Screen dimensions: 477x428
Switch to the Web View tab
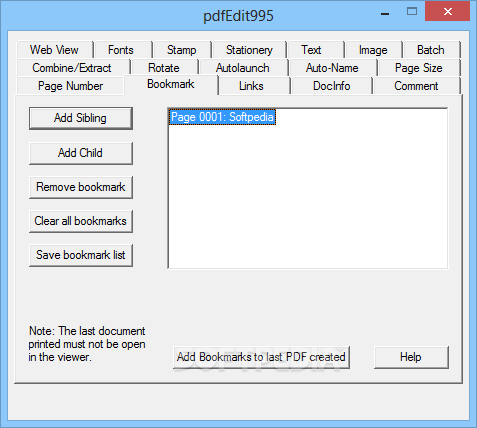coord(54,50)
